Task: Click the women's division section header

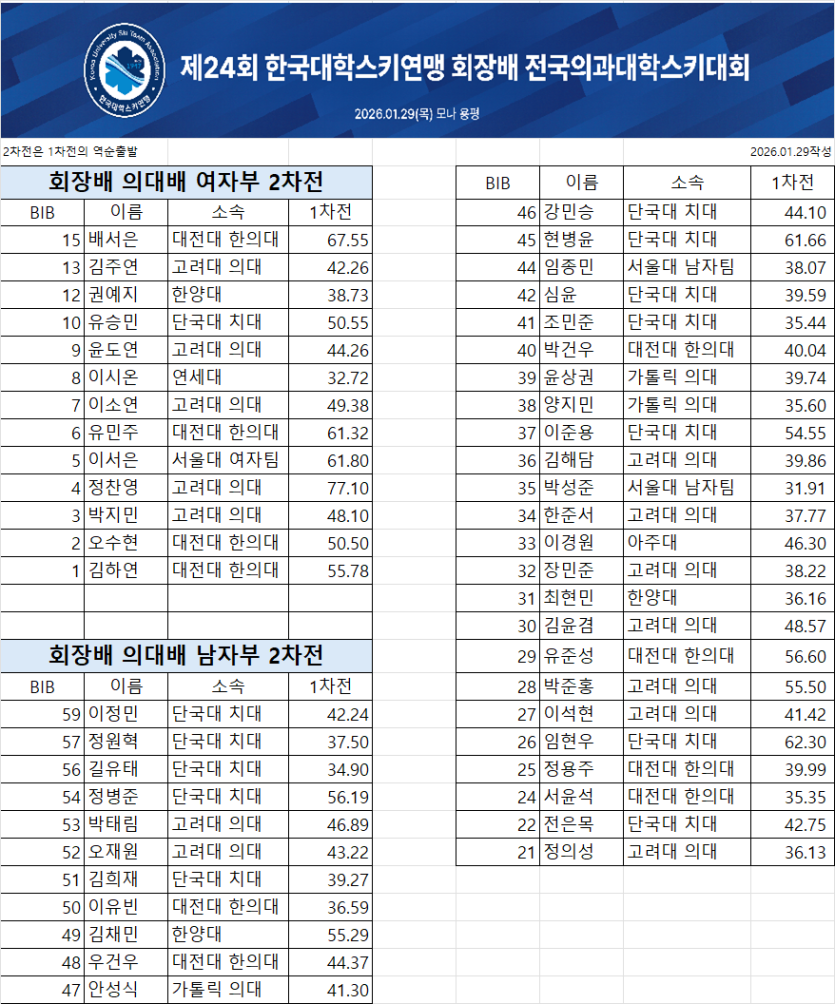Action: point(186,183)
